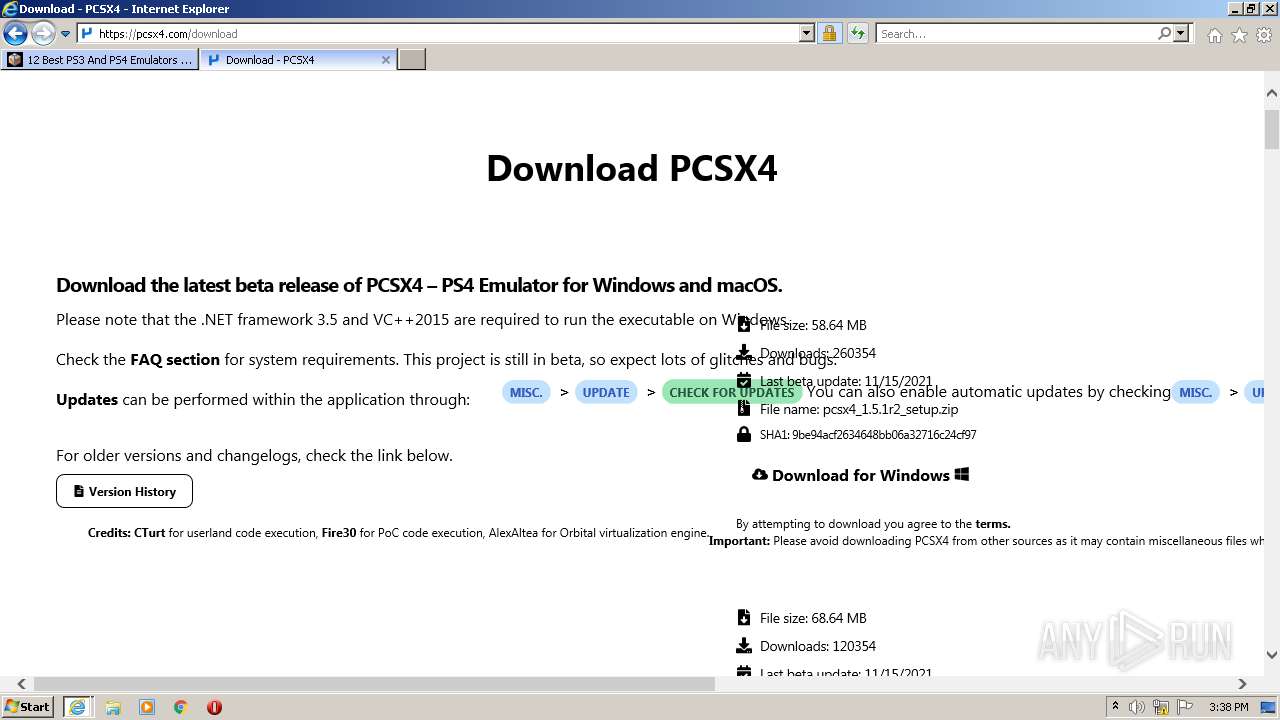Open a new blank tab
Screen dimensions: 1280x720
coord(412,60)
